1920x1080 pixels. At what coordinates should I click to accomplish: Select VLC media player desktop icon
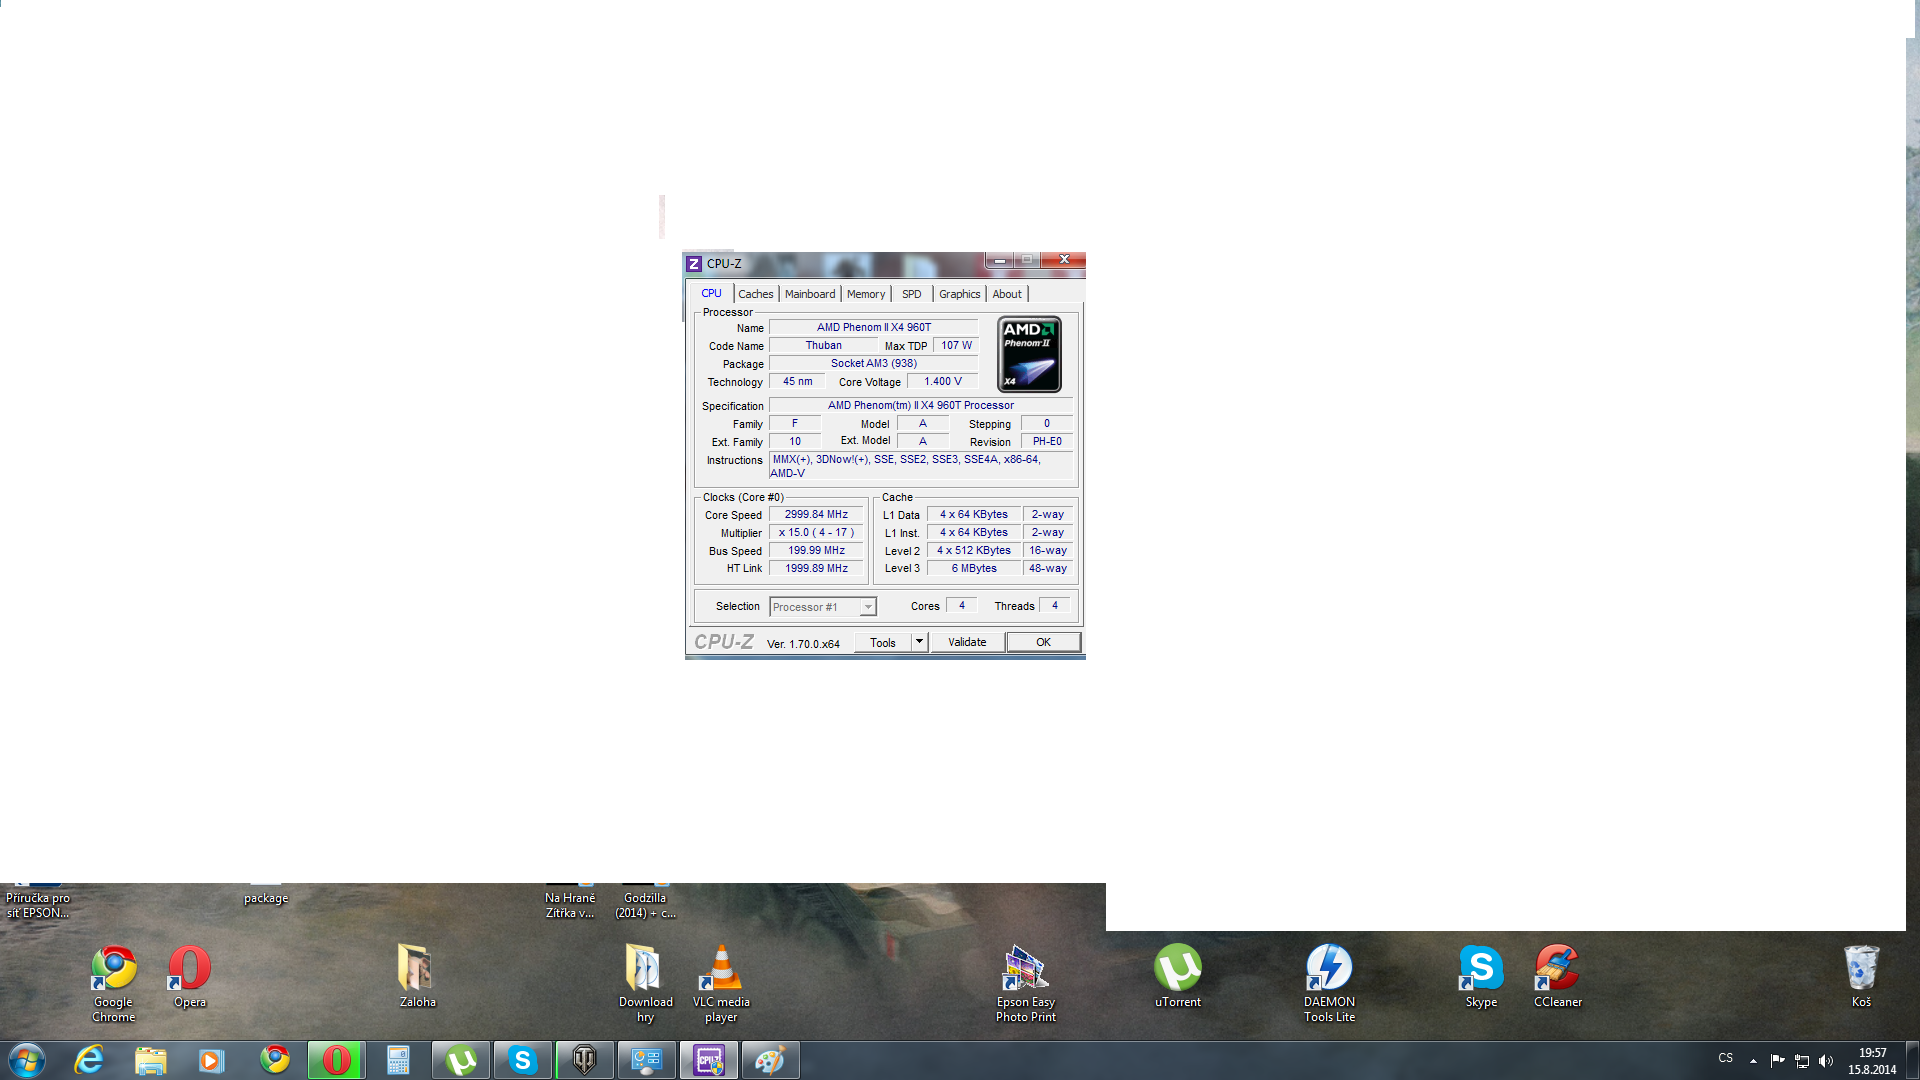point(721,983)
